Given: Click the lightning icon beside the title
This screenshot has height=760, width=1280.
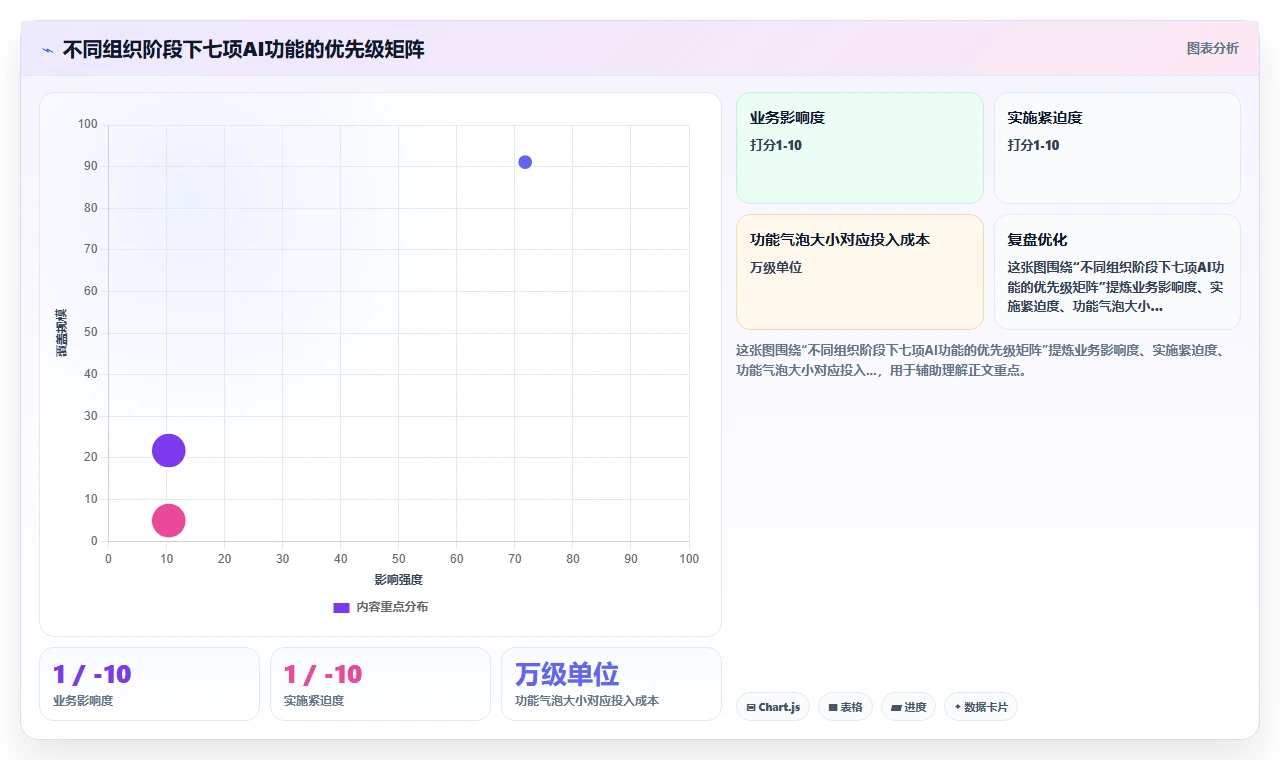Looking at the screenshot, I should pyautogui.click(x=47, y=50).
